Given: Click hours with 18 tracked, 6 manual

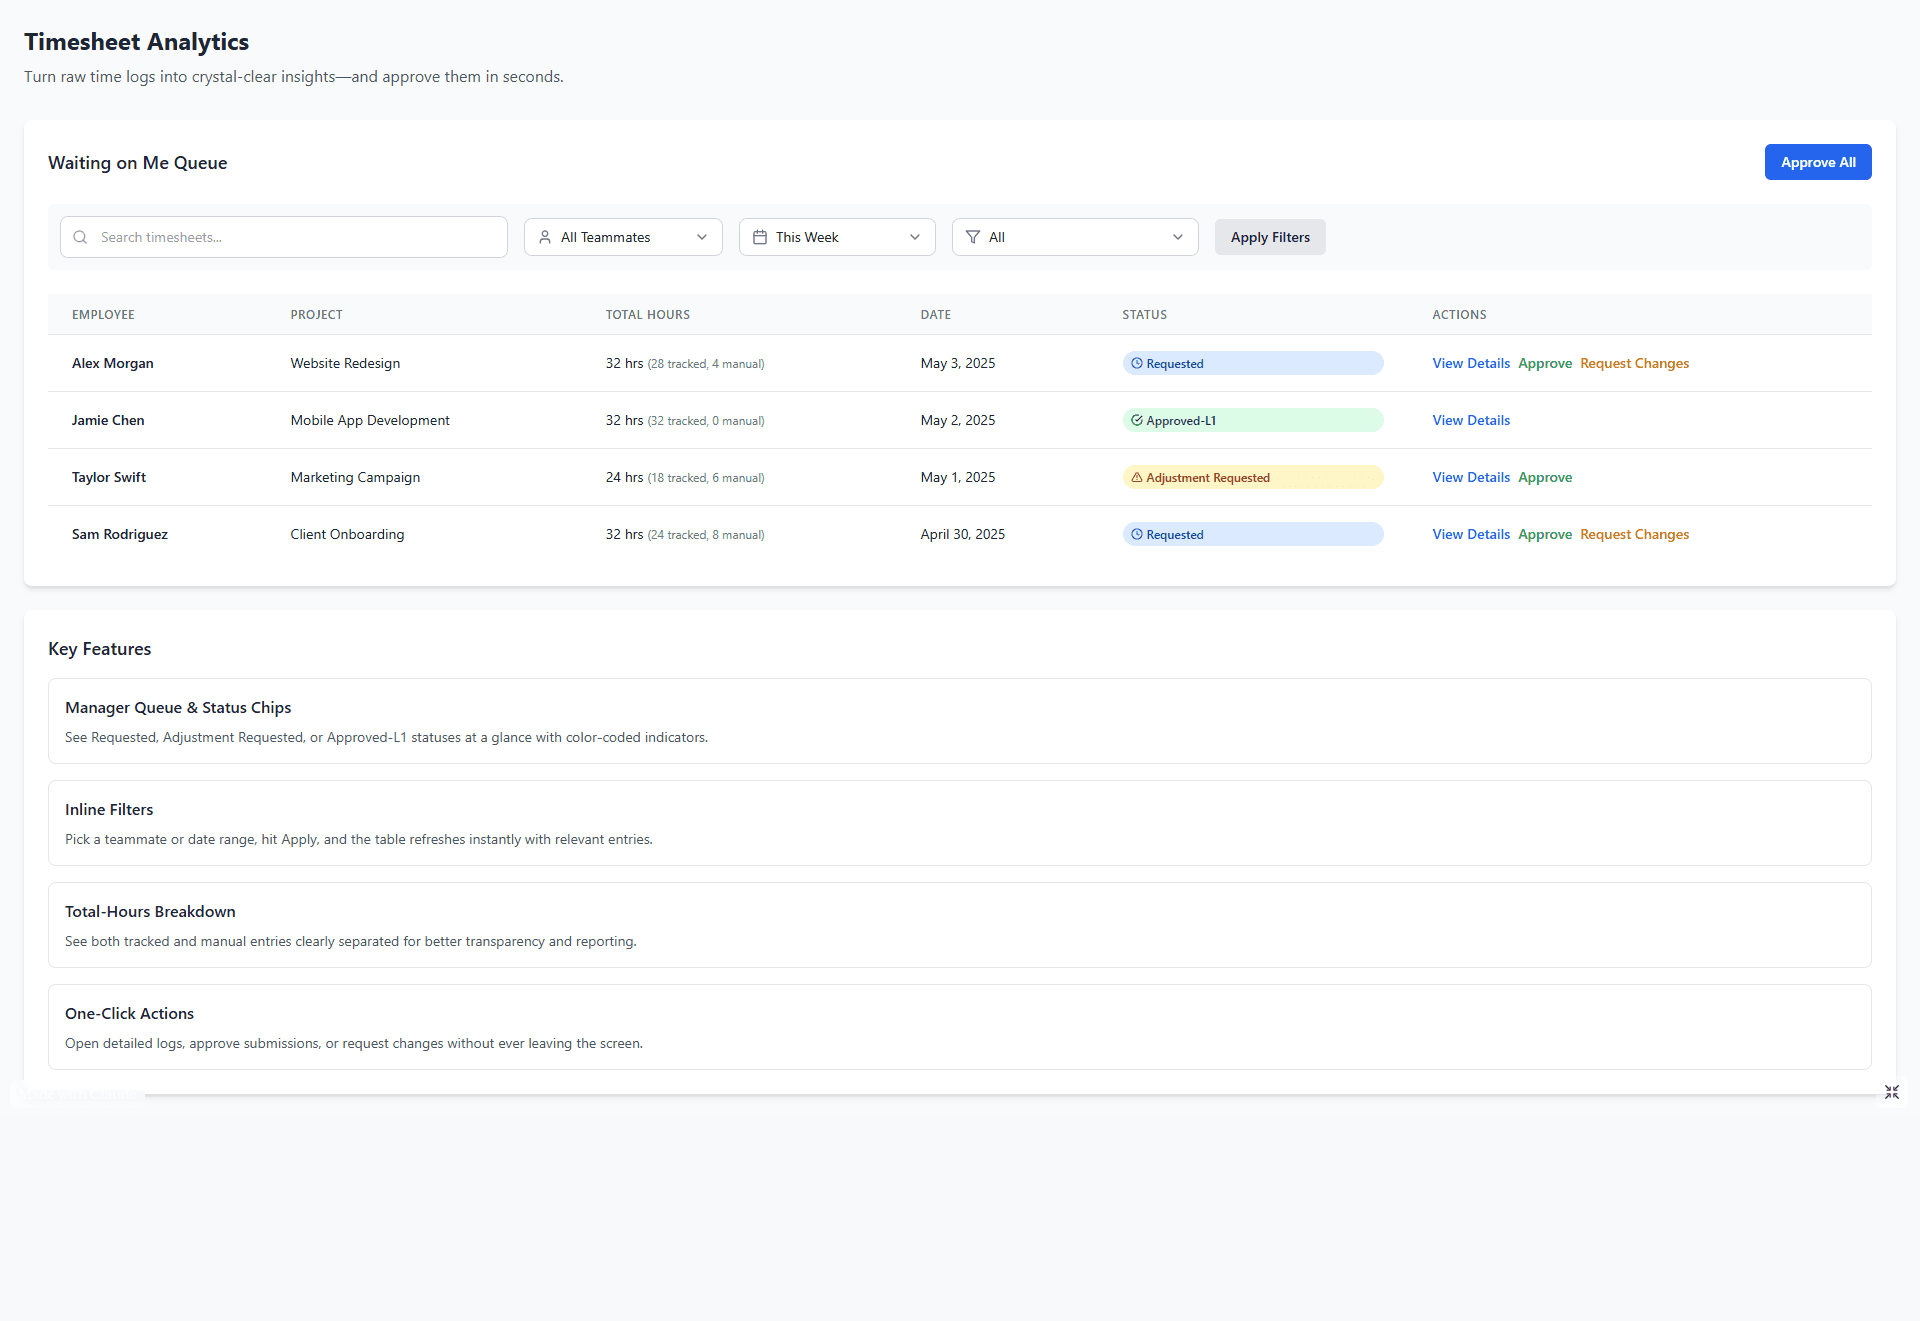Looking at the screenshot, I should tap(685, 477).
